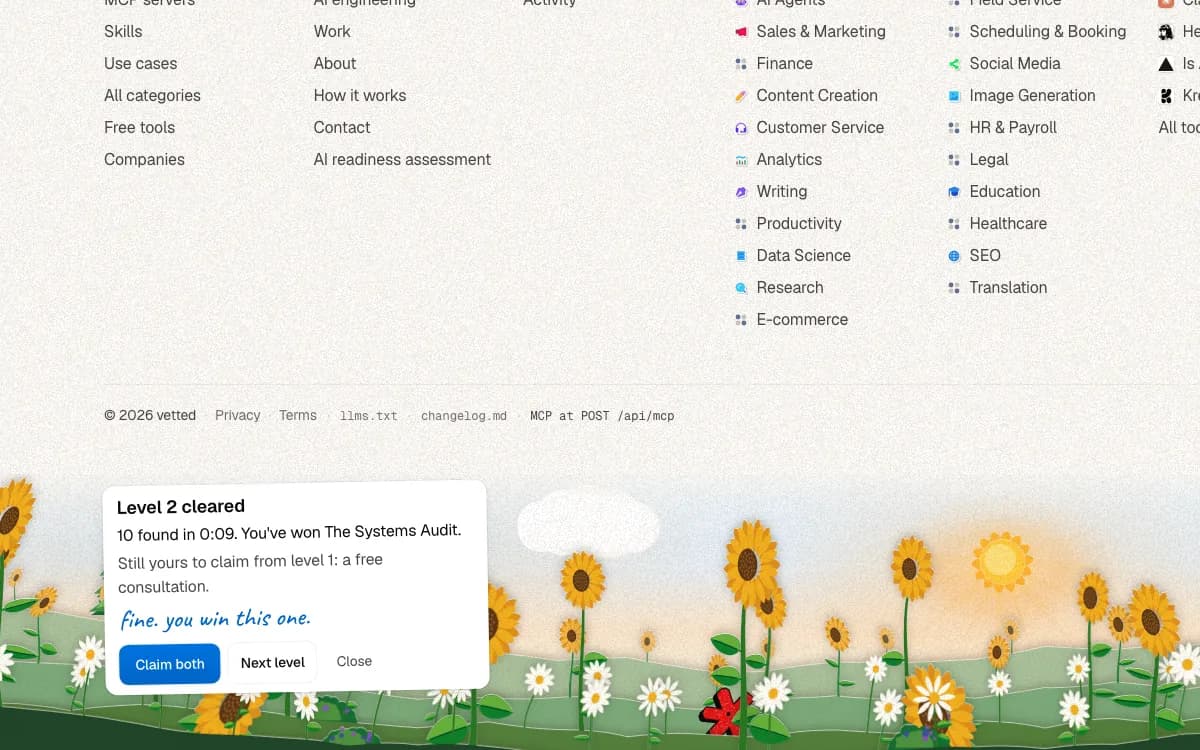Open the Image Generation category
The height and width of the screenshot is (750, 1200).
(1033, 96)
